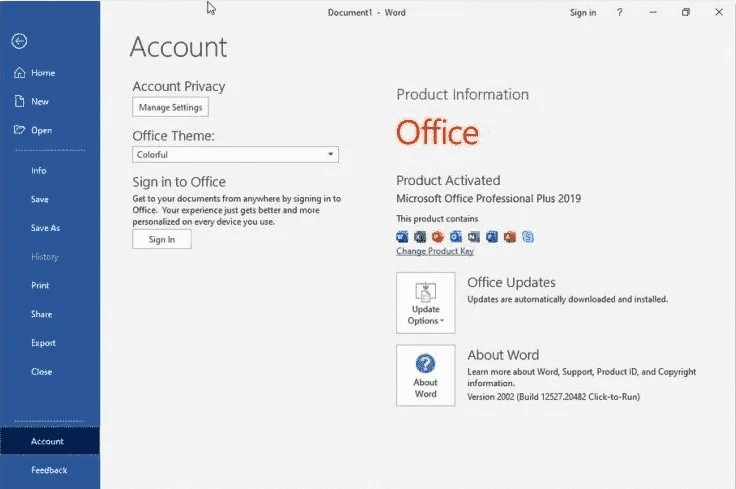Viewport: 736px width, 489px height.
Task: Click the Colorful theme combo box field
Action: tap(235, 154)
